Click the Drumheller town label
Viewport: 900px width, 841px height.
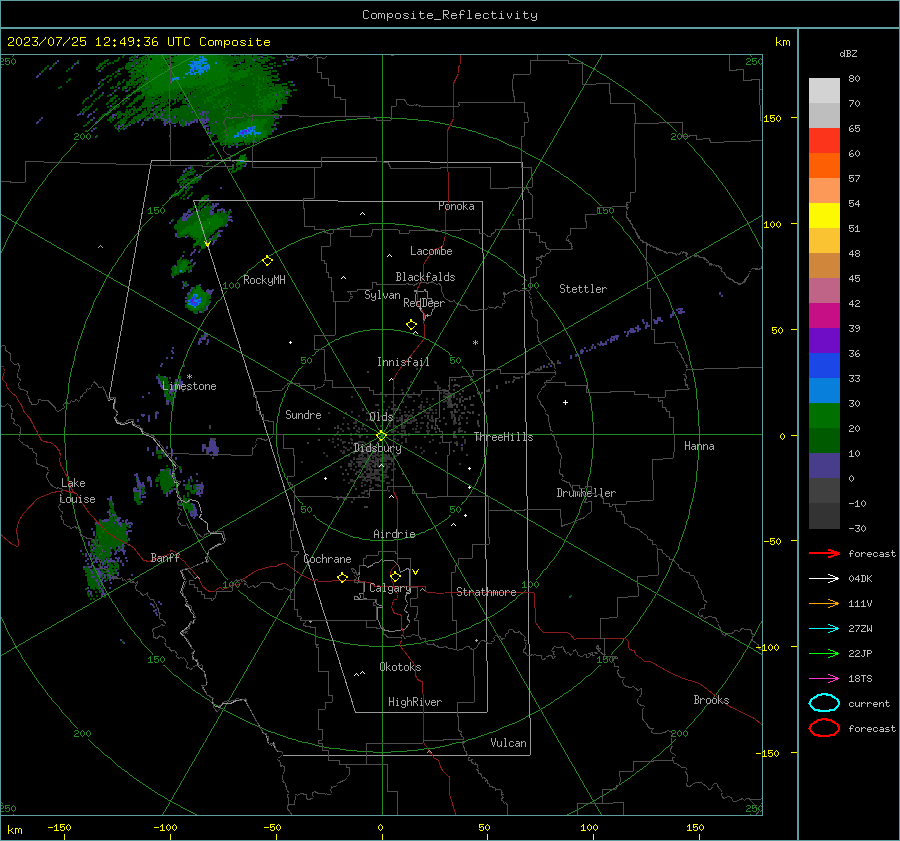586,493
